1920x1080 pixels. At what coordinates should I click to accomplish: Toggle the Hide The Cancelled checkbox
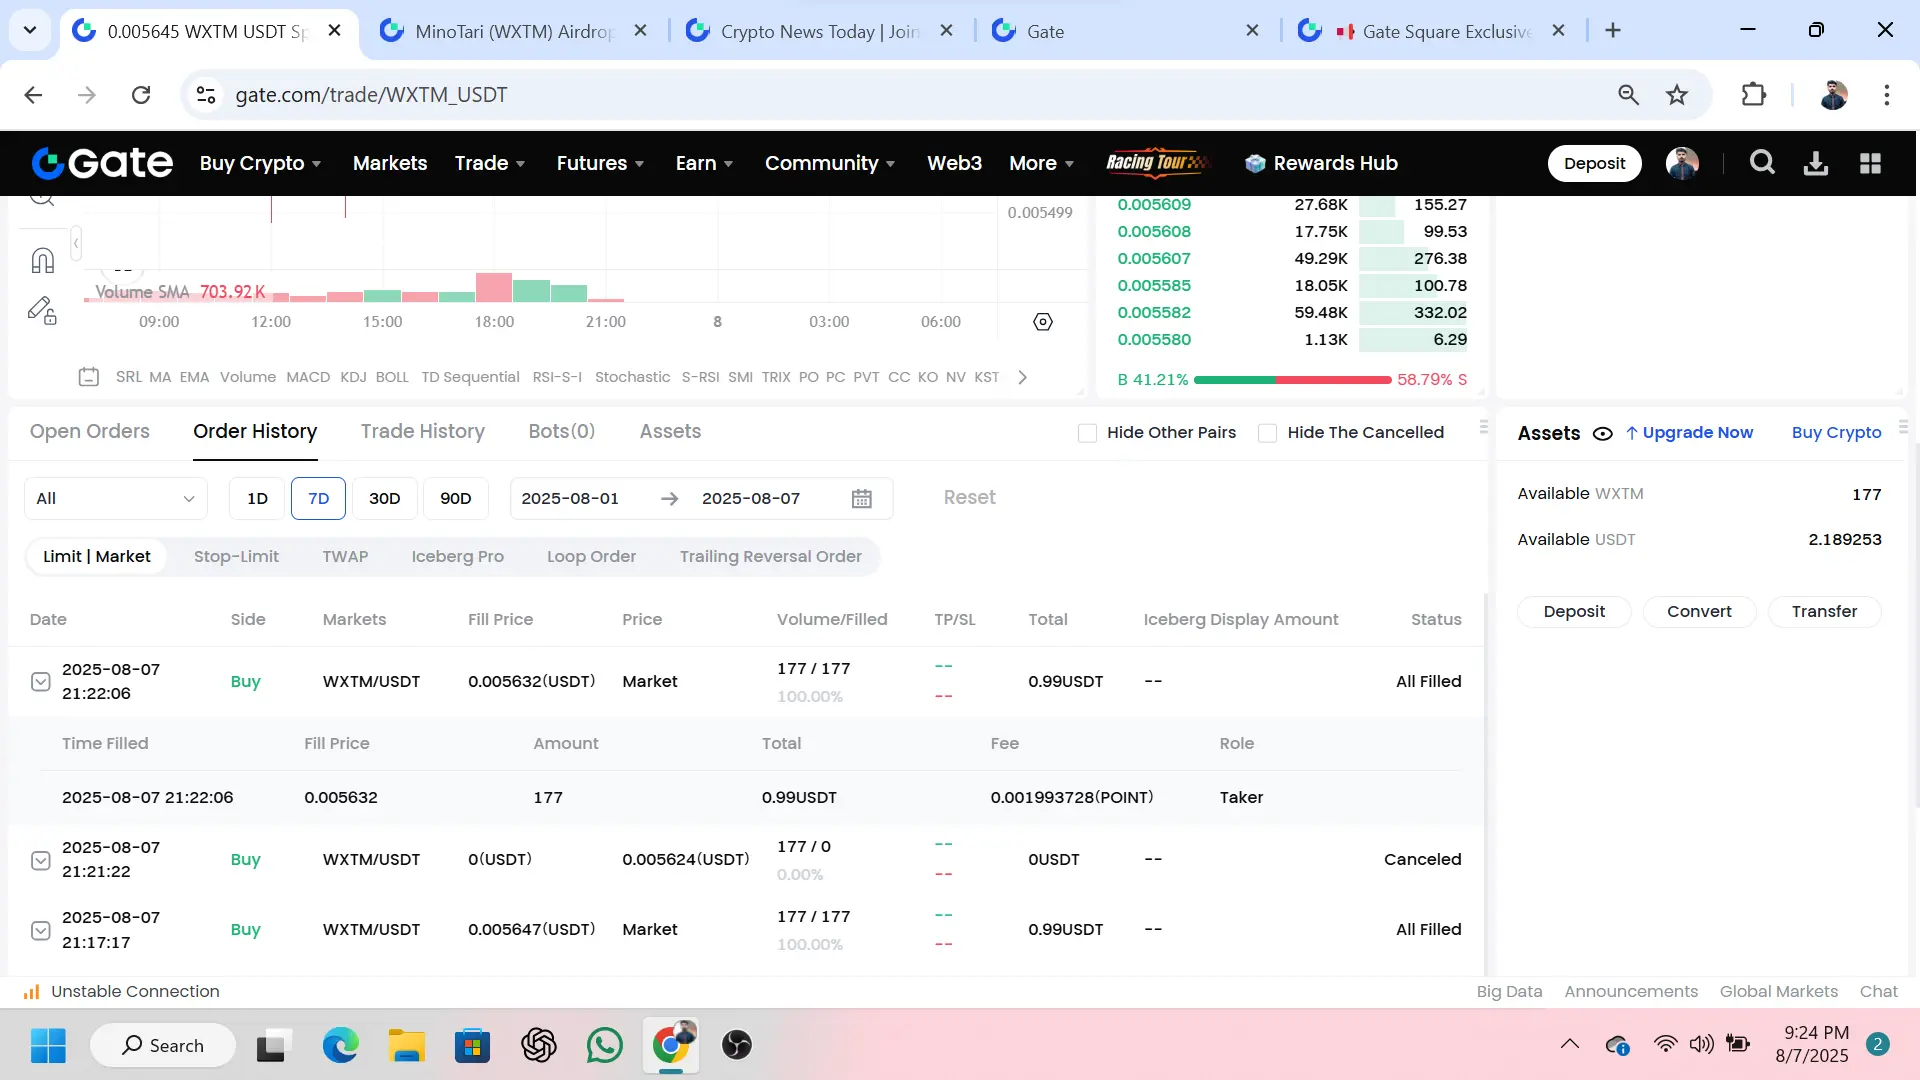coord(1267,433)
